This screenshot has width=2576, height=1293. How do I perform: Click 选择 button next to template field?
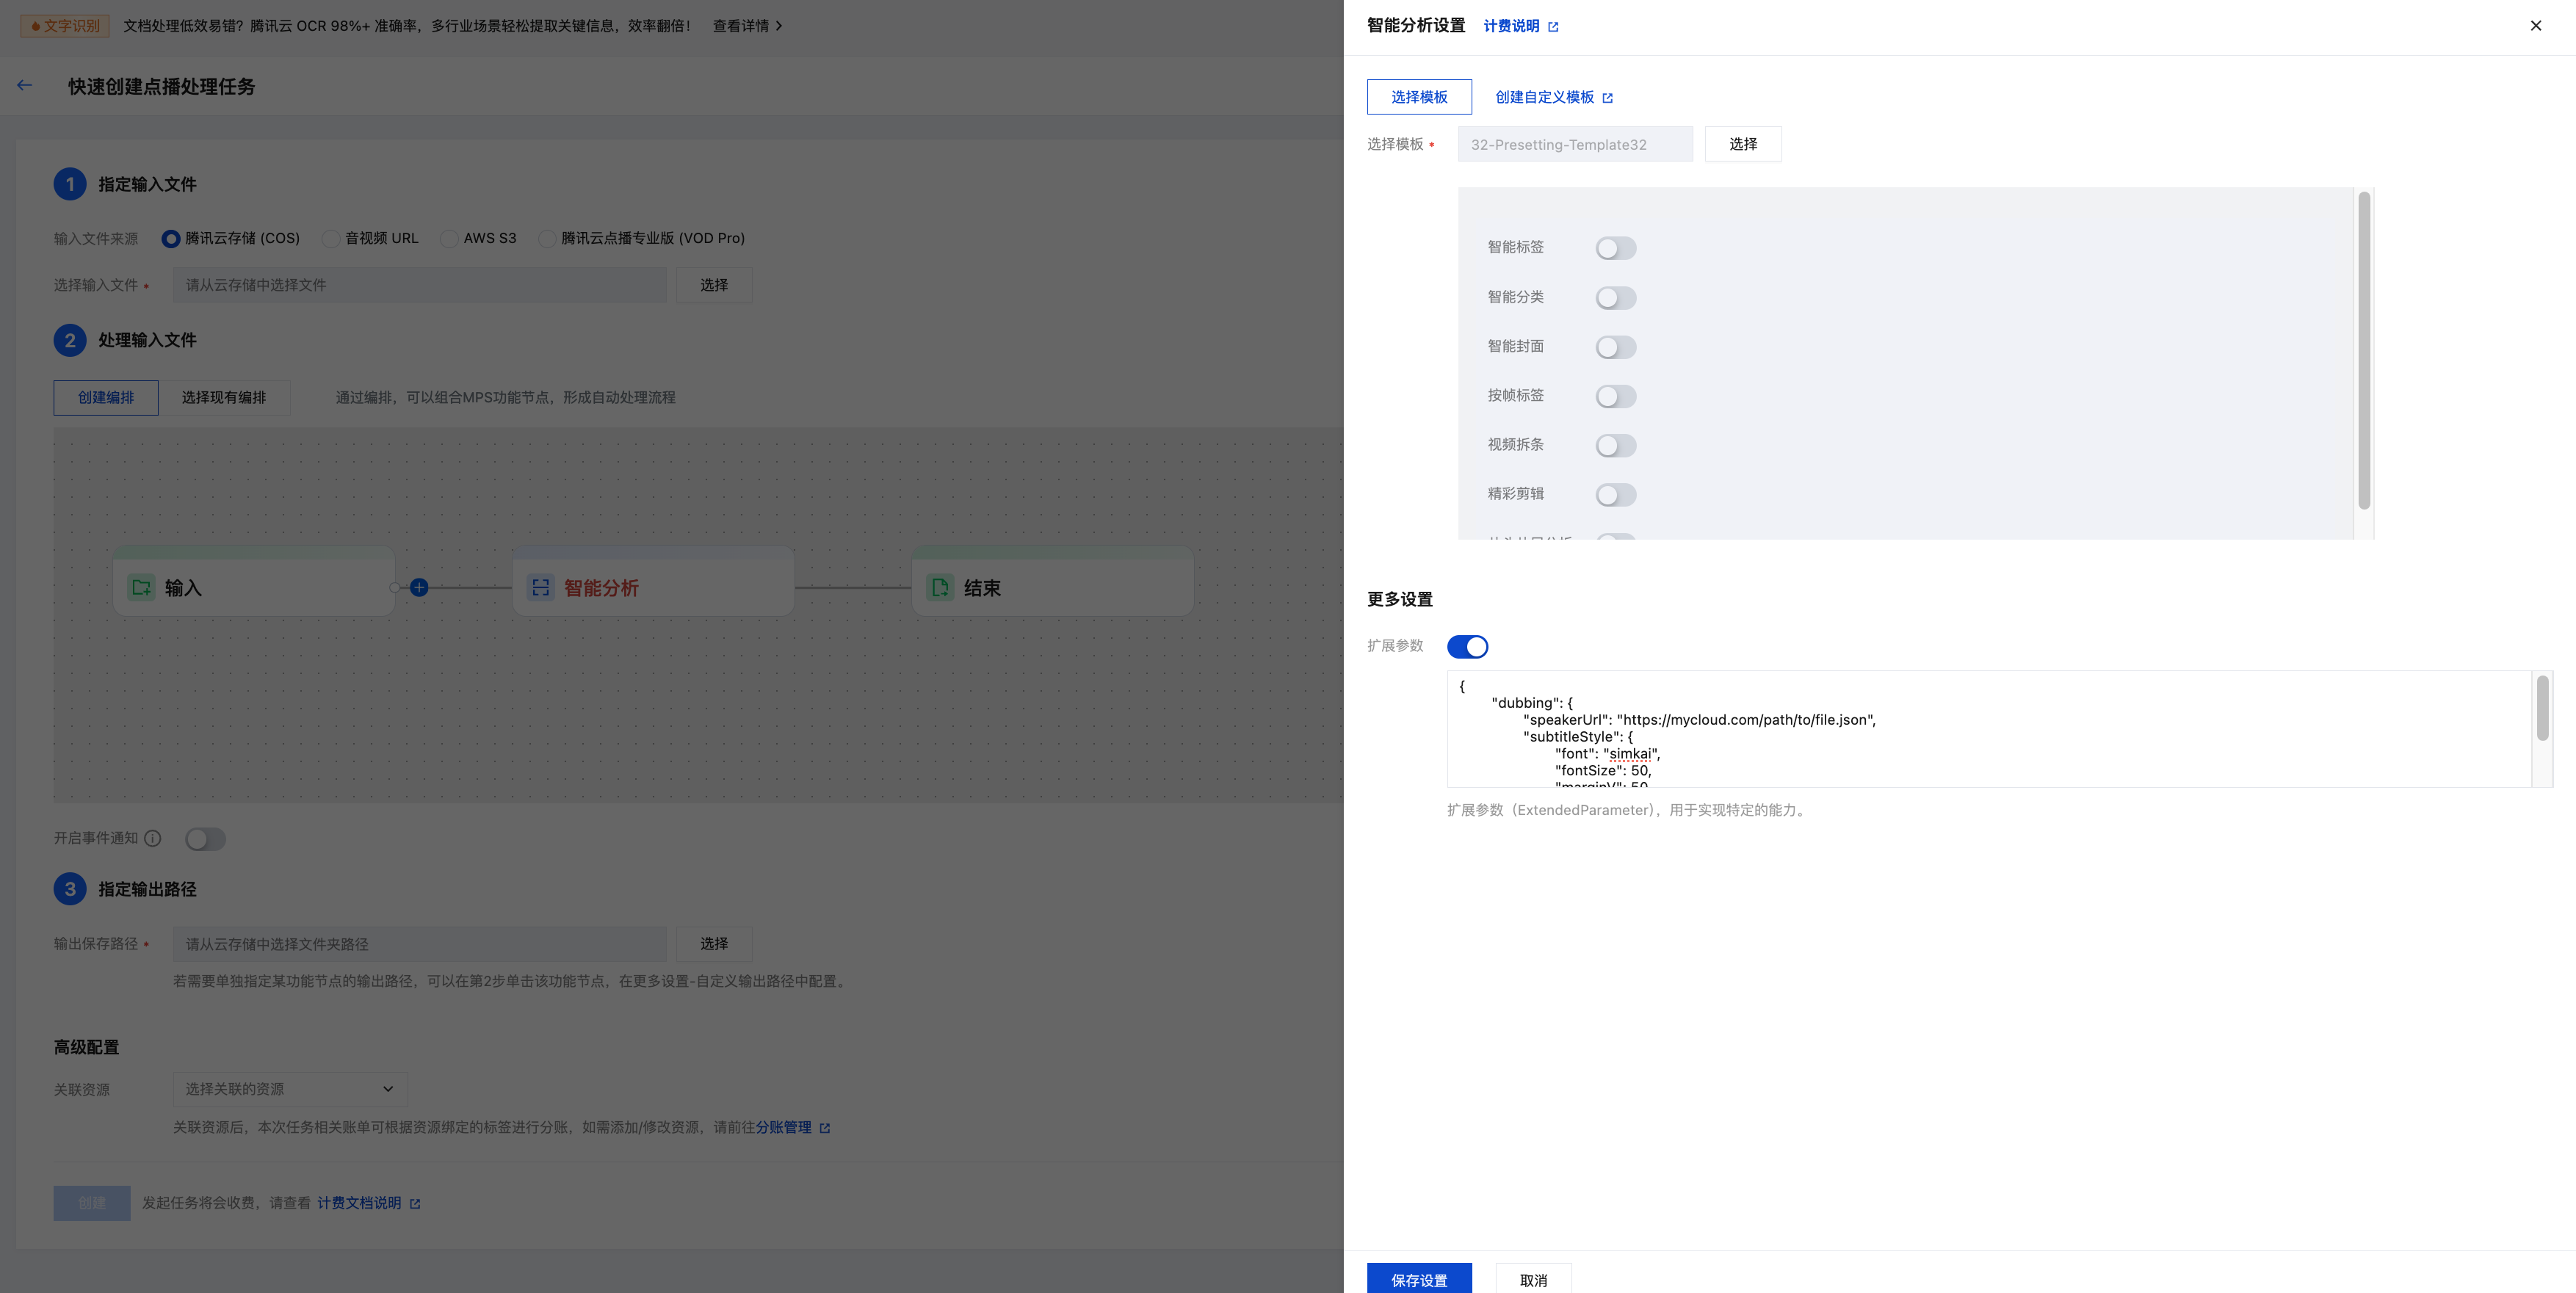tap(1742, 144)
